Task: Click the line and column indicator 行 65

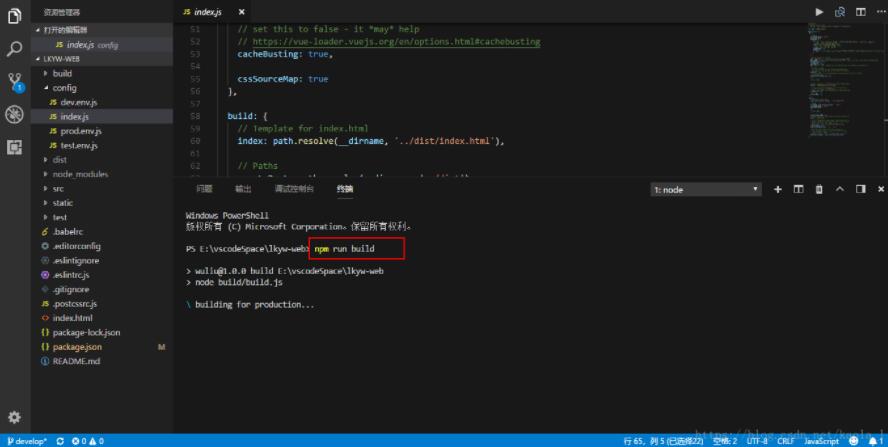Action: point(663,441)
